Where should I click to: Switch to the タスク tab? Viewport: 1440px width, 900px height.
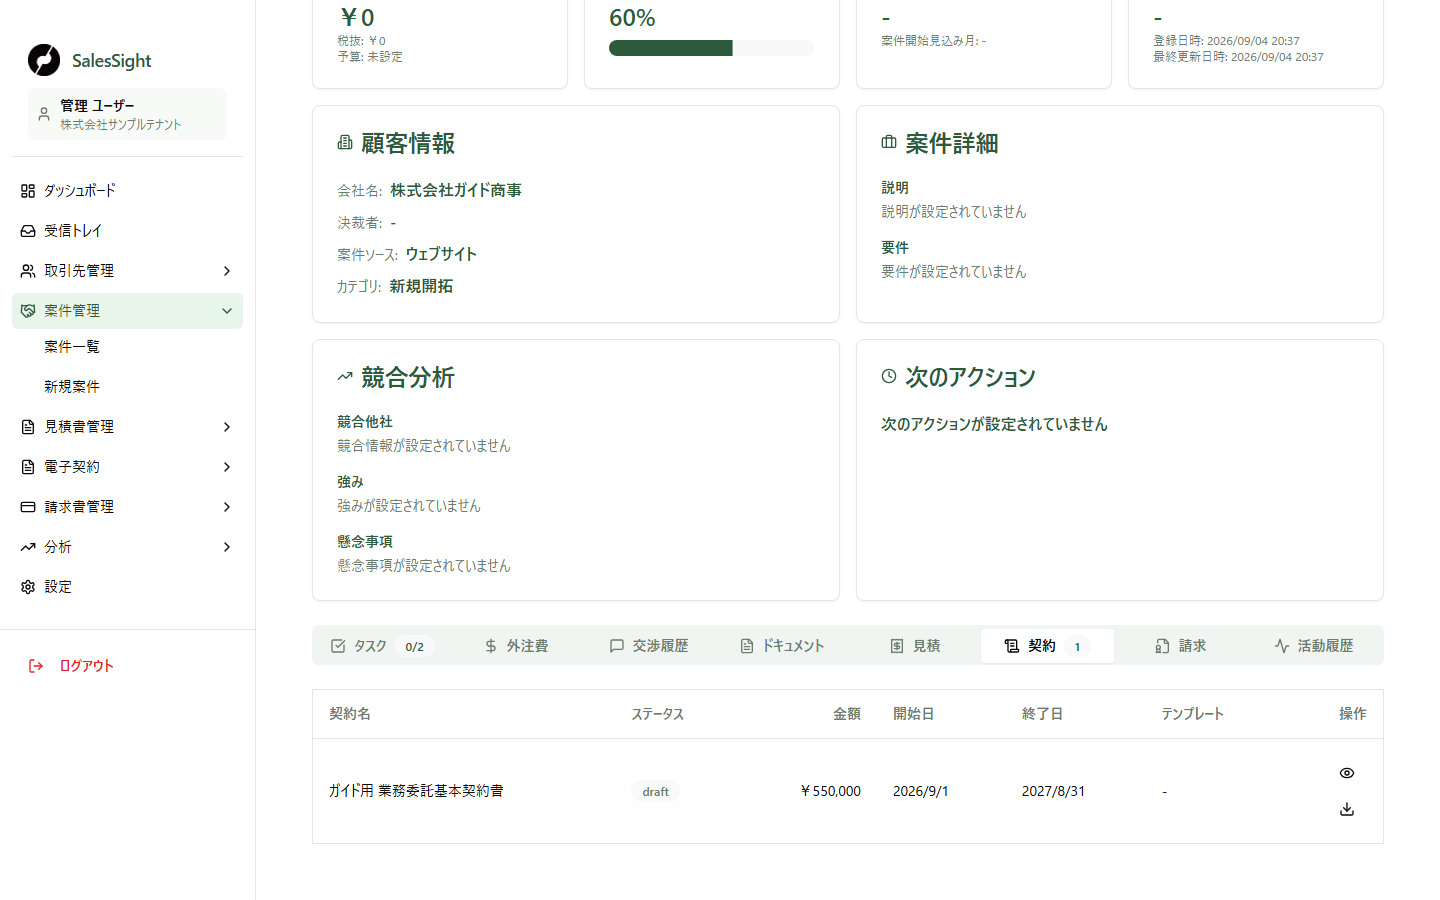(x=381, y=646)
